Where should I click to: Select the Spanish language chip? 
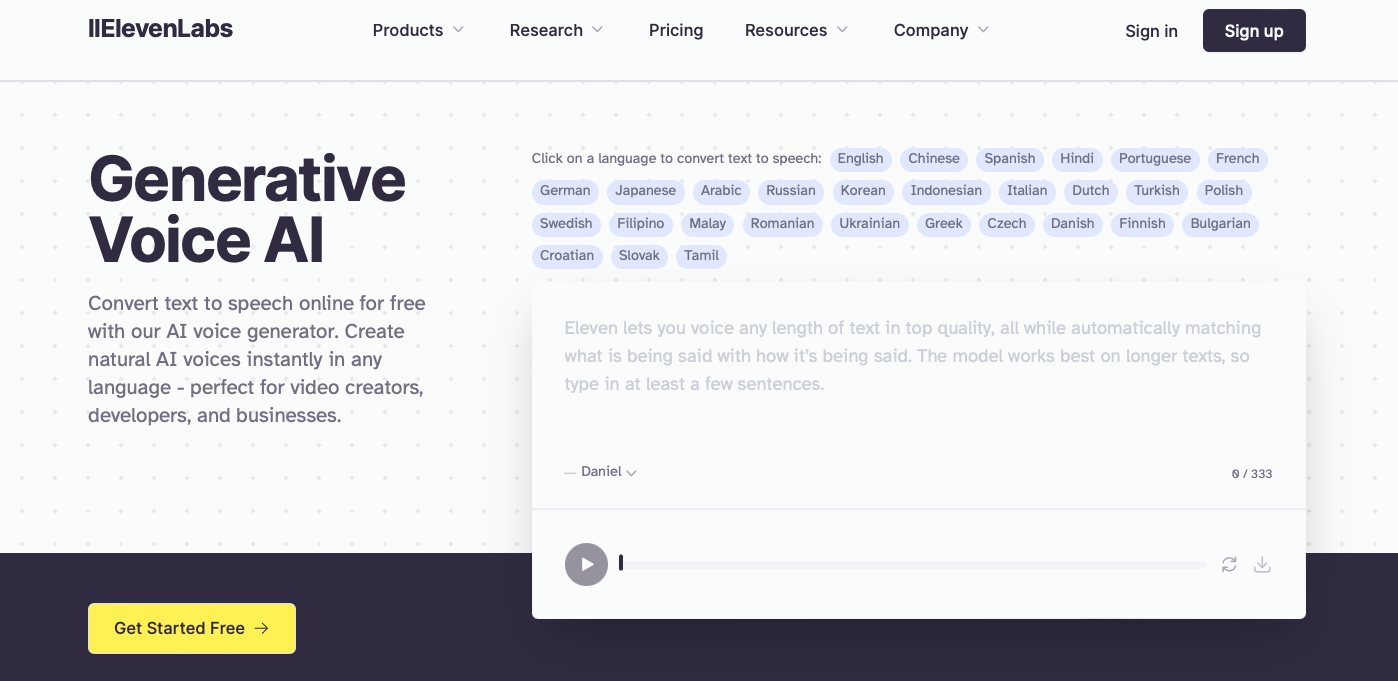(1010, 159)
